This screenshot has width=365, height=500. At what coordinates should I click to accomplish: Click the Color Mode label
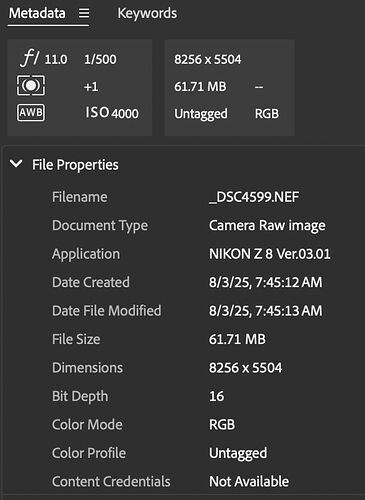(87, 425)
